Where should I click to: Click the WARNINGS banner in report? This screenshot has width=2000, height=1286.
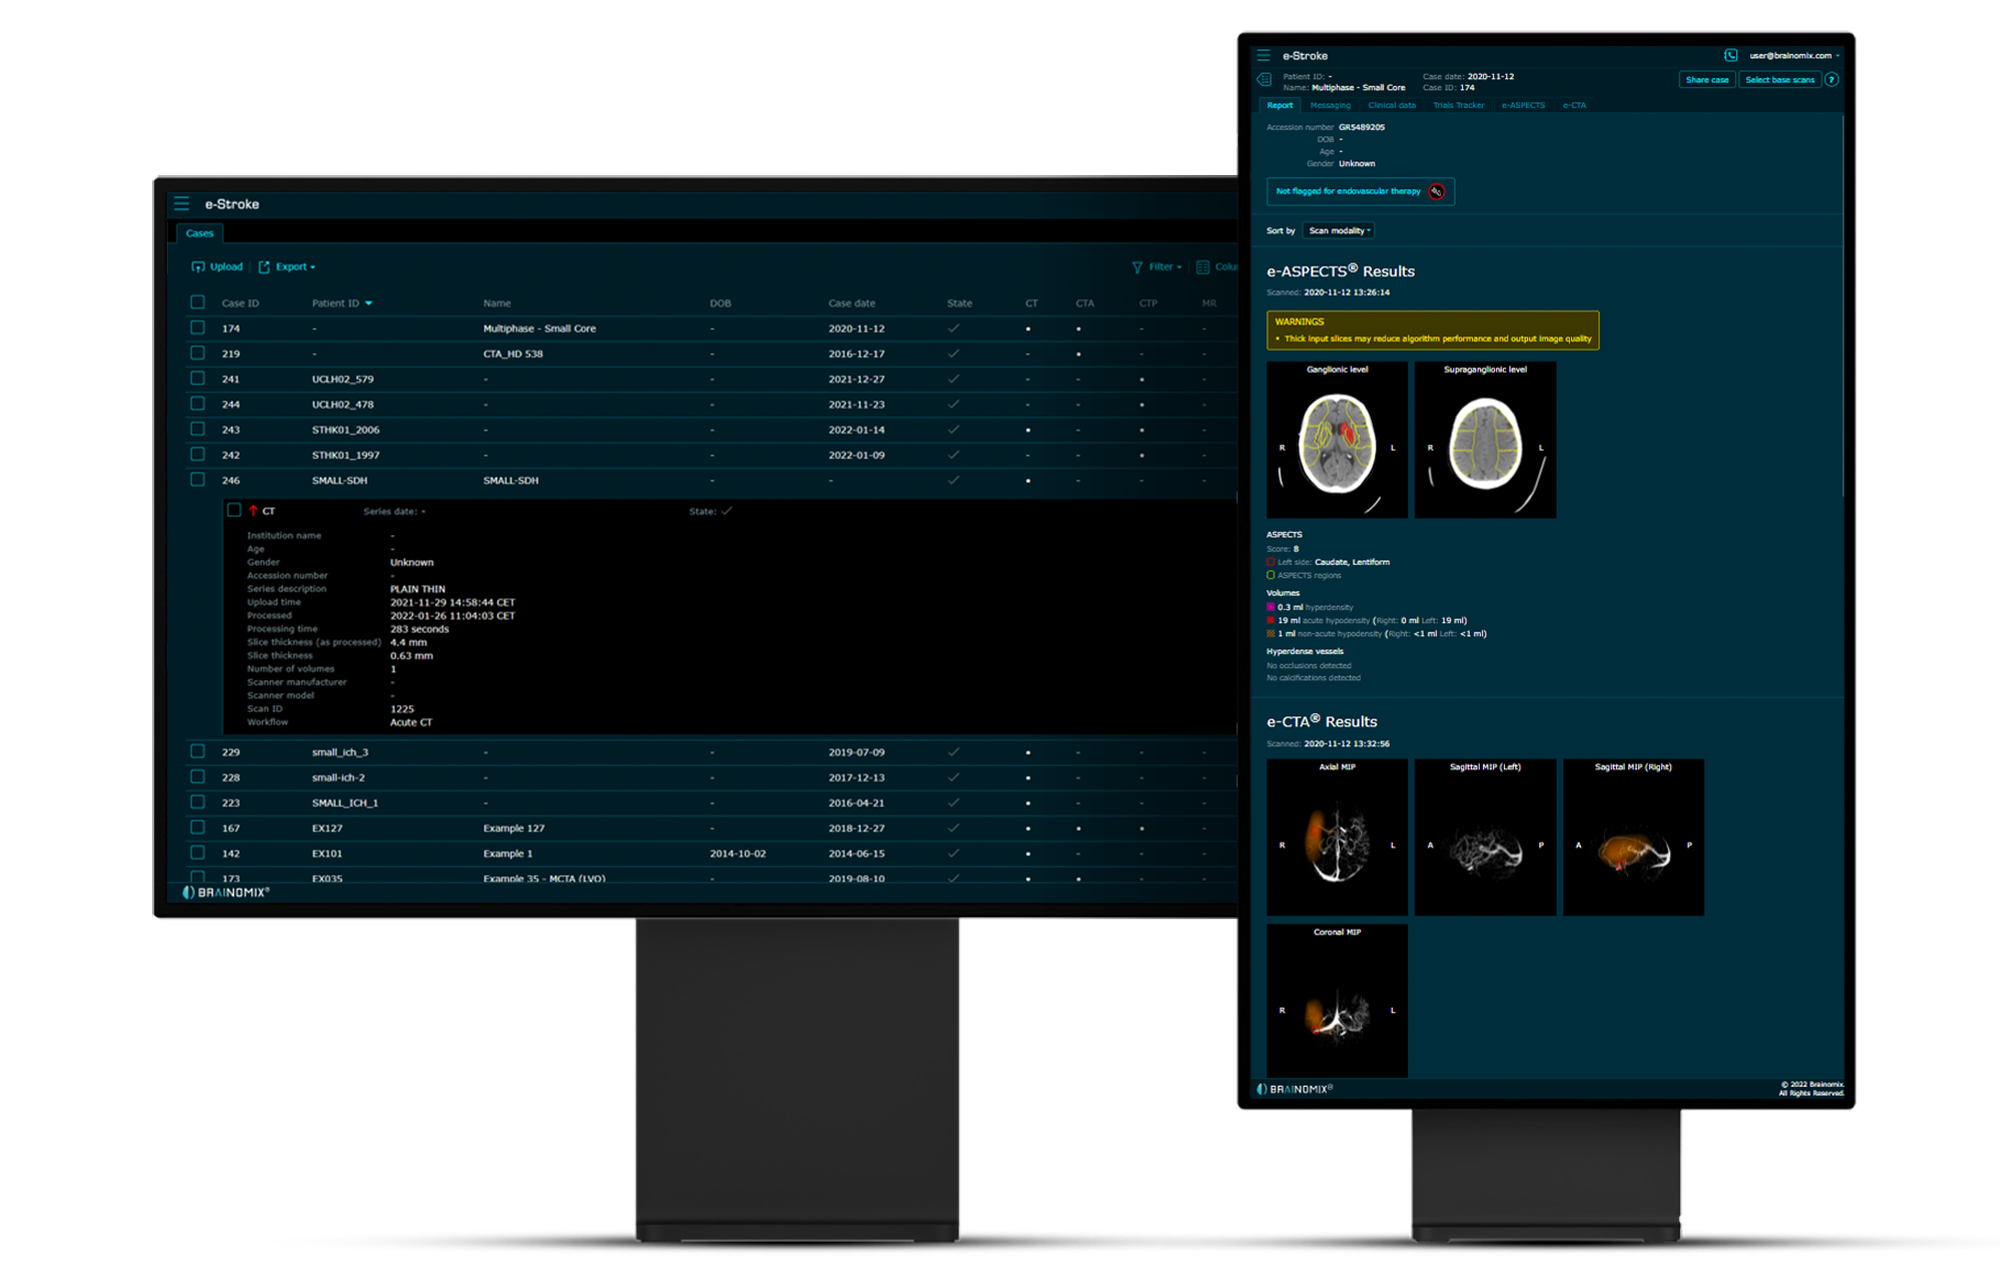pos(1432,330)
